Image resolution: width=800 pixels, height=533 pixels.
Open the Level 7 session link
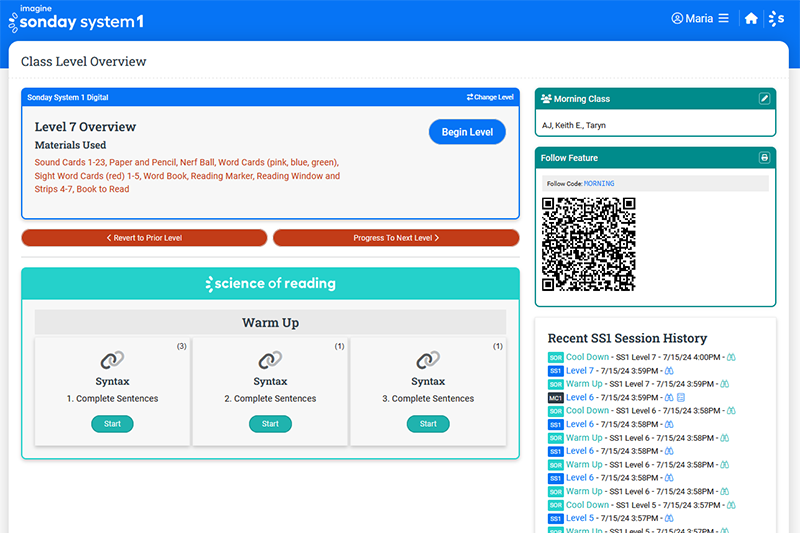(x=580, y=371)
